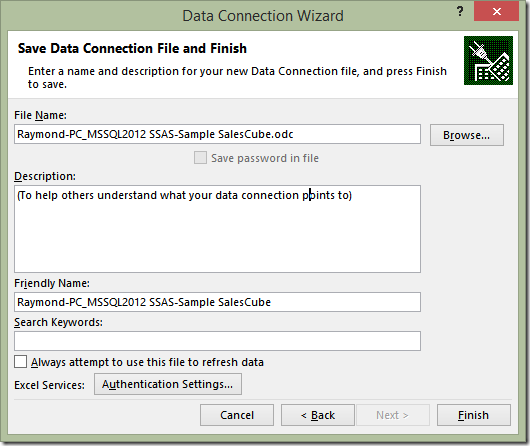Click the Search Keywords label

click(x=58, y=322)
